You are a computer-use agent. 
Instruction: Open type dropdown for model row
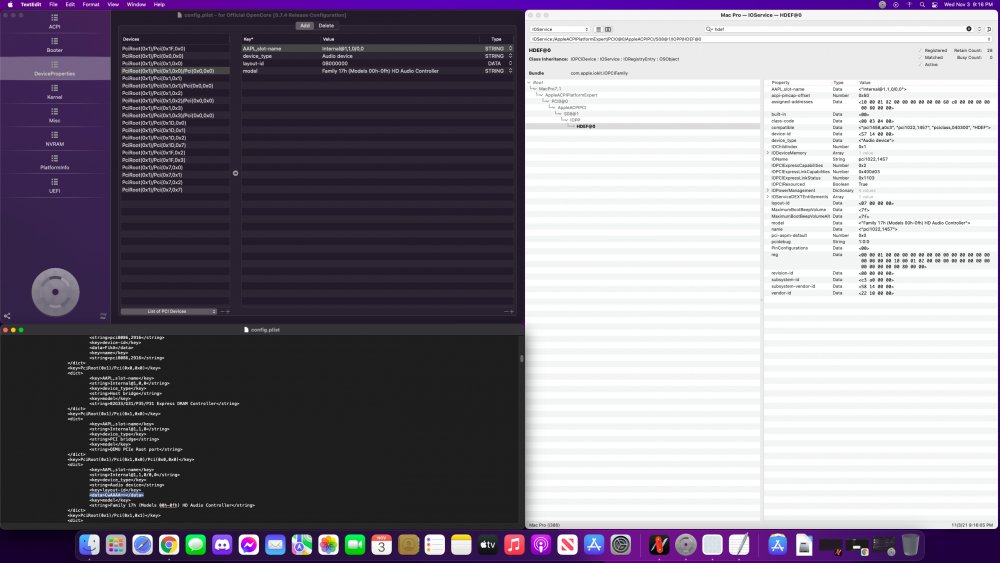point(510,71)
